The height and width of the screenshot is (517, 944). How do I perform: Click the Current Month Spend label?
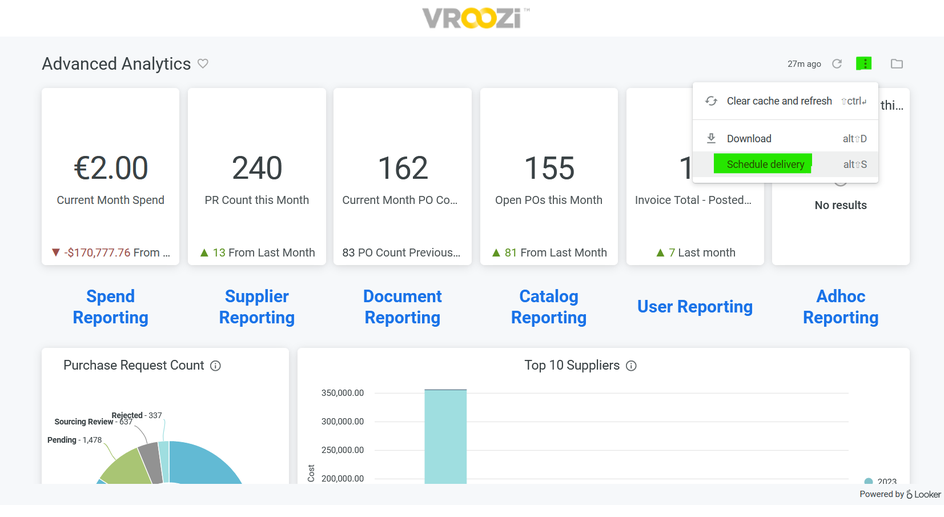(x=110, y=200)
